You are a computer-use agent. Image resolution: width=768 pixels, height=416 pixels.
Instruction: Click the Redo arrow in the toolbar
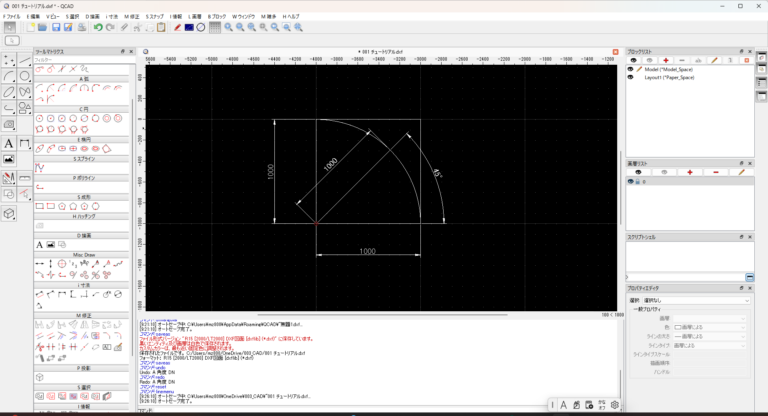point(112,28)
